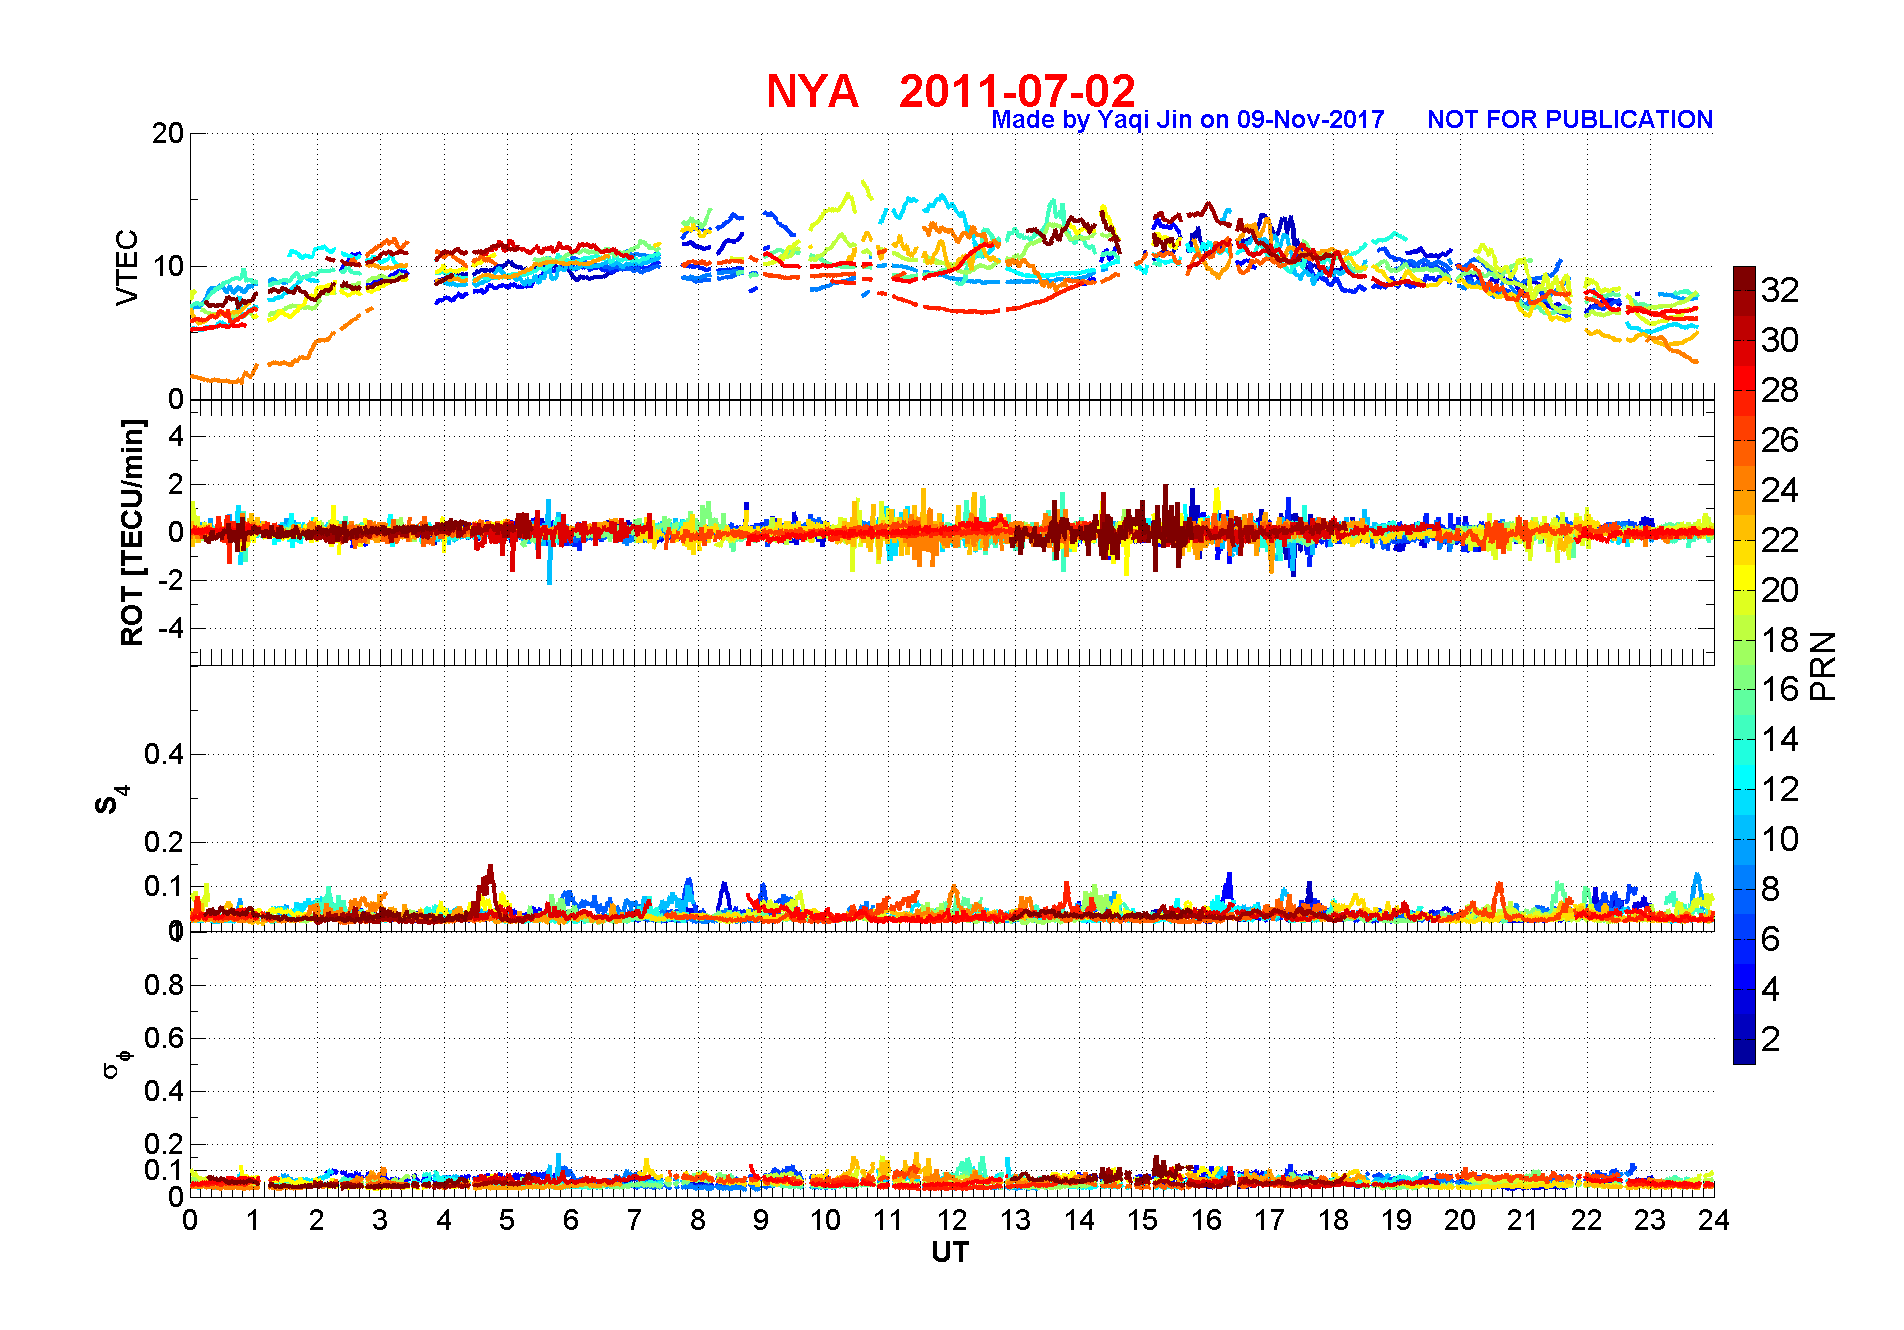Click the 'Made by Yaqi Jin on 09-Nov-2017' text
This screenshot has height=1330, width=1904.
1188,120
